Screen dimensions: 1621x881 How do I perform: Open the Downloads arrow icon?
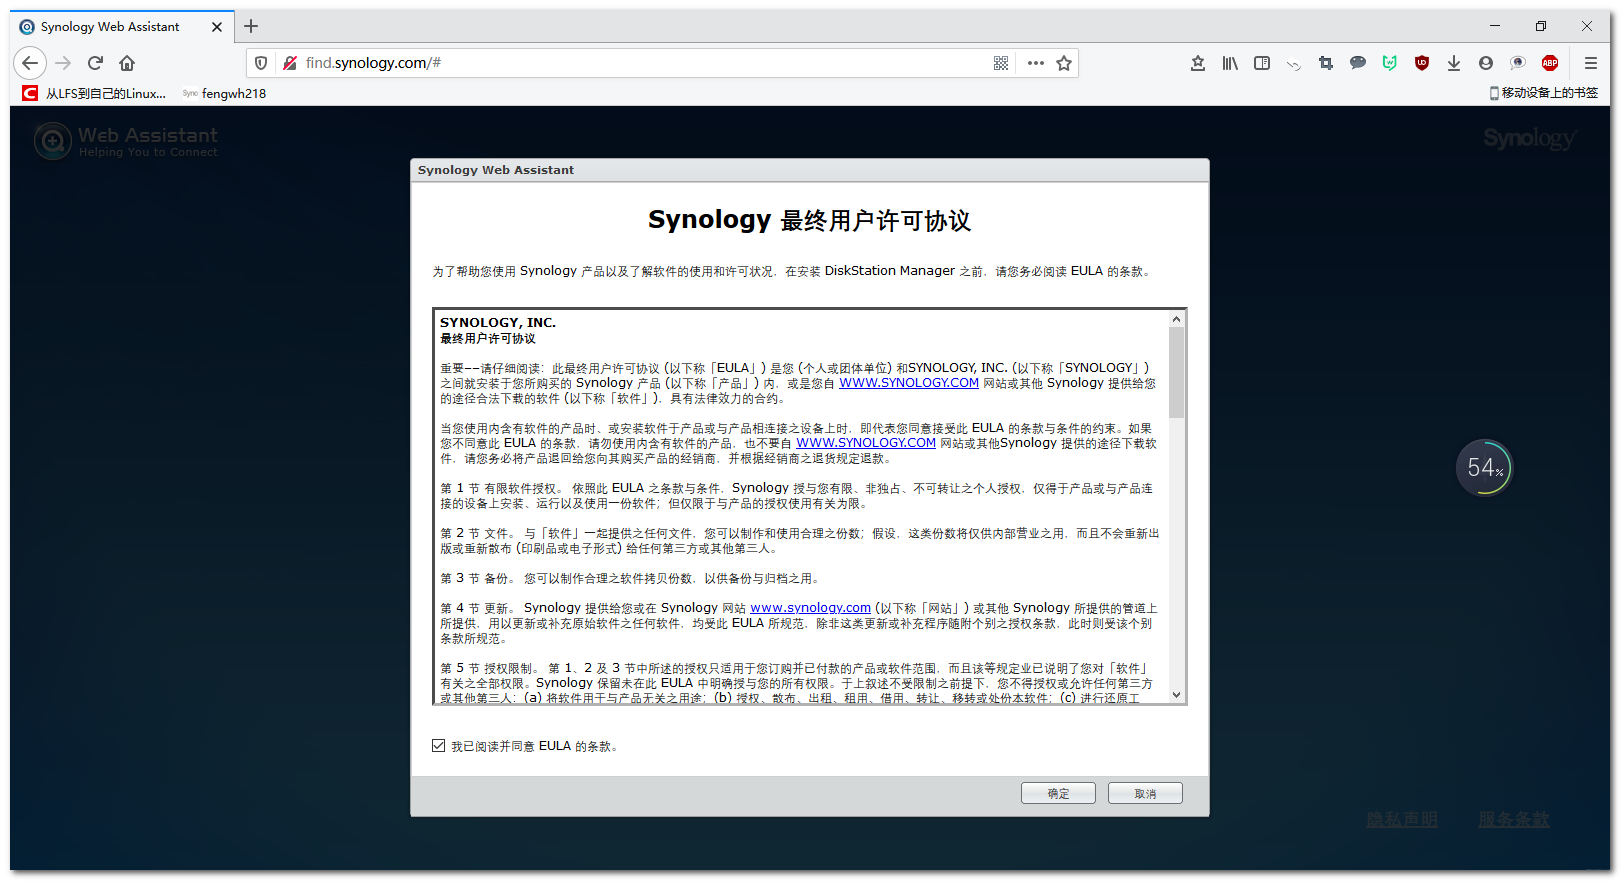tap(1454, 63)
